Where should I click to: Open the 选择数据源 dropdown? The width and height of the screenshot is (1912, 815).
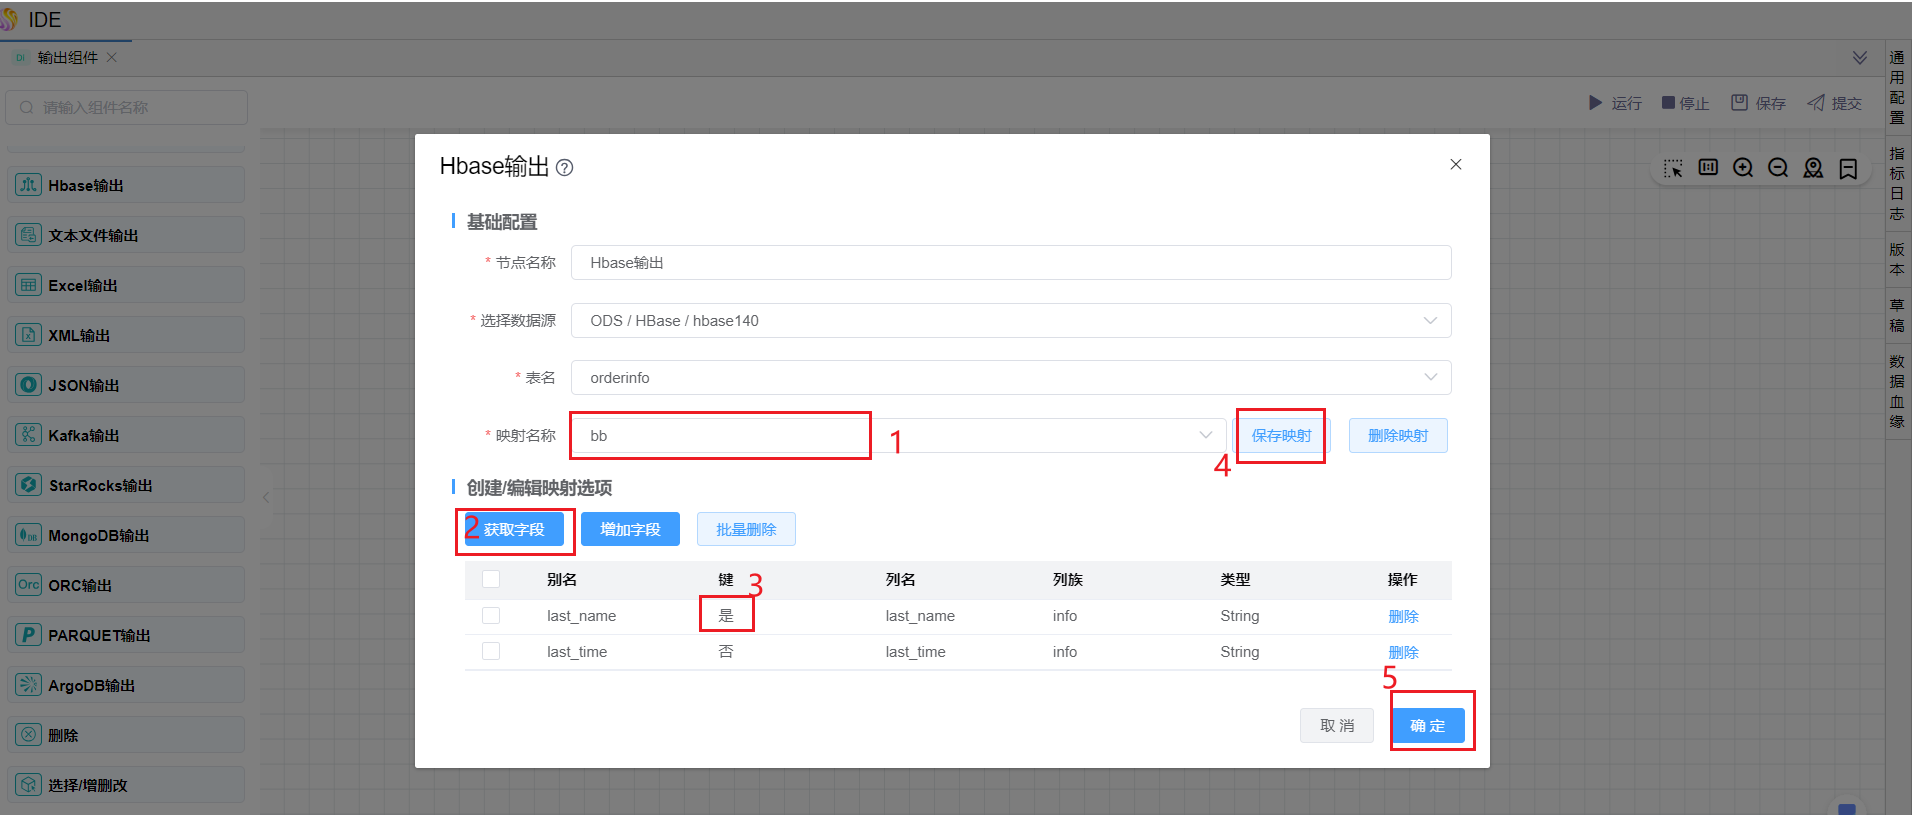click(x=1010, y=321)
